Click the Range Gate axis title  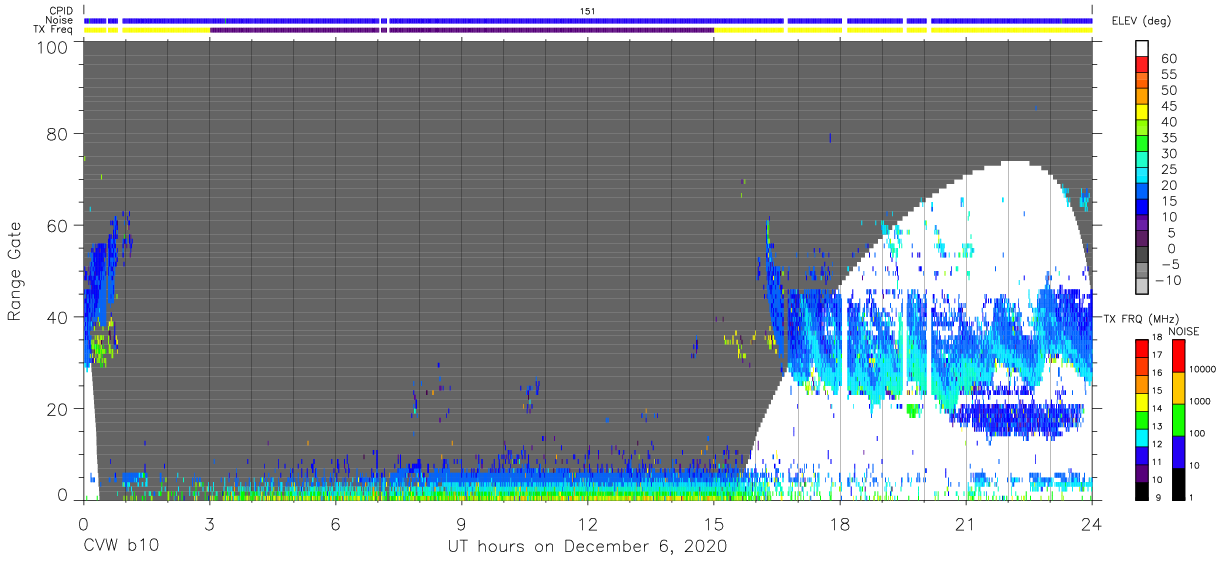15,270
